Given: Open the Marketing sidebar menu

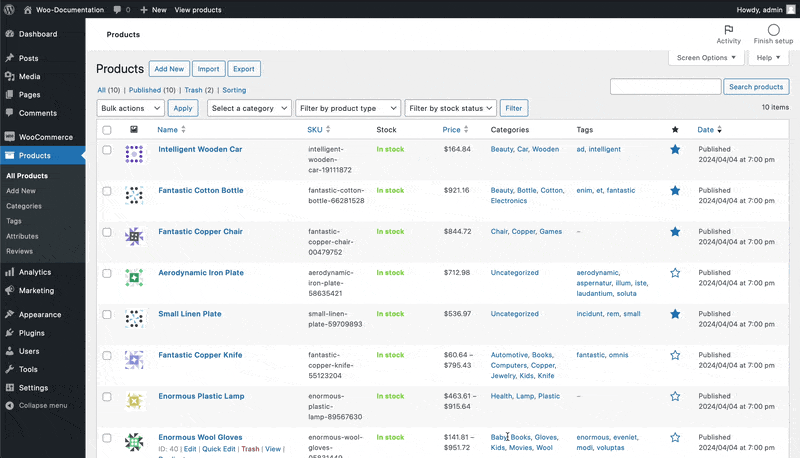Looking at the screenshot, I should tap(43, 290).
